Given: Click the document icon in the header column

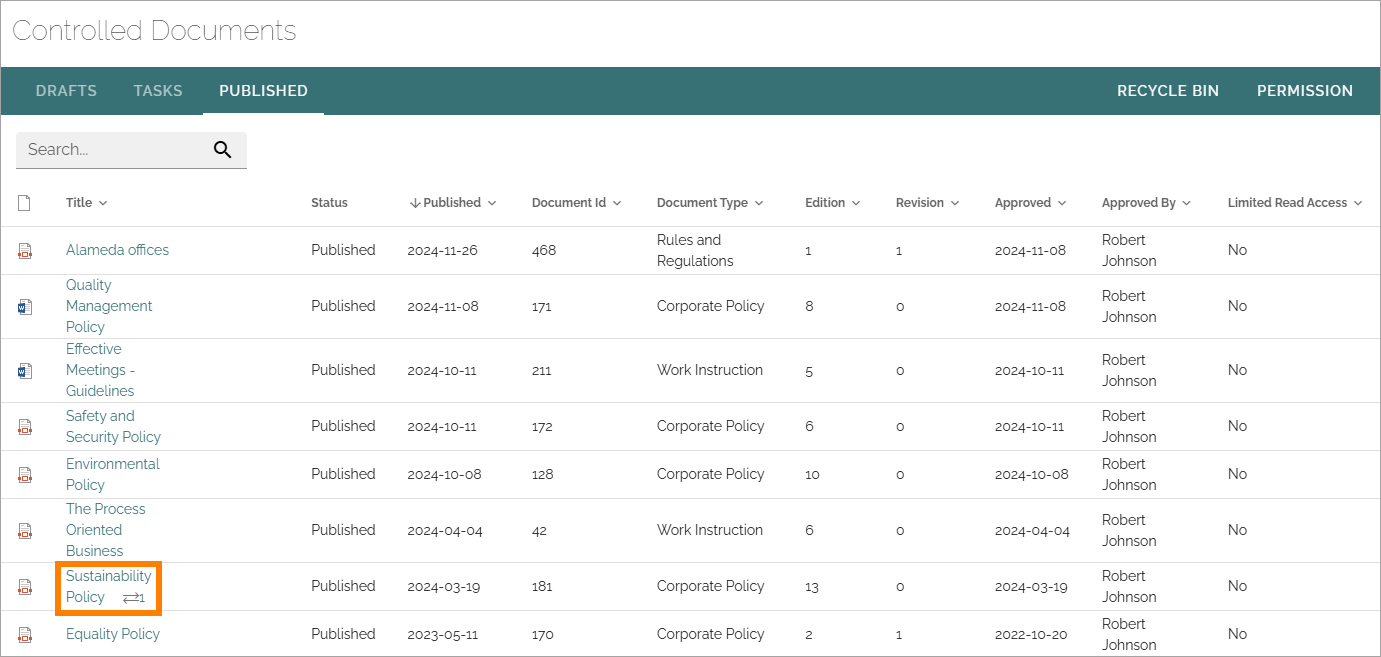Looking at the screenshot, I should pos(24,203).
